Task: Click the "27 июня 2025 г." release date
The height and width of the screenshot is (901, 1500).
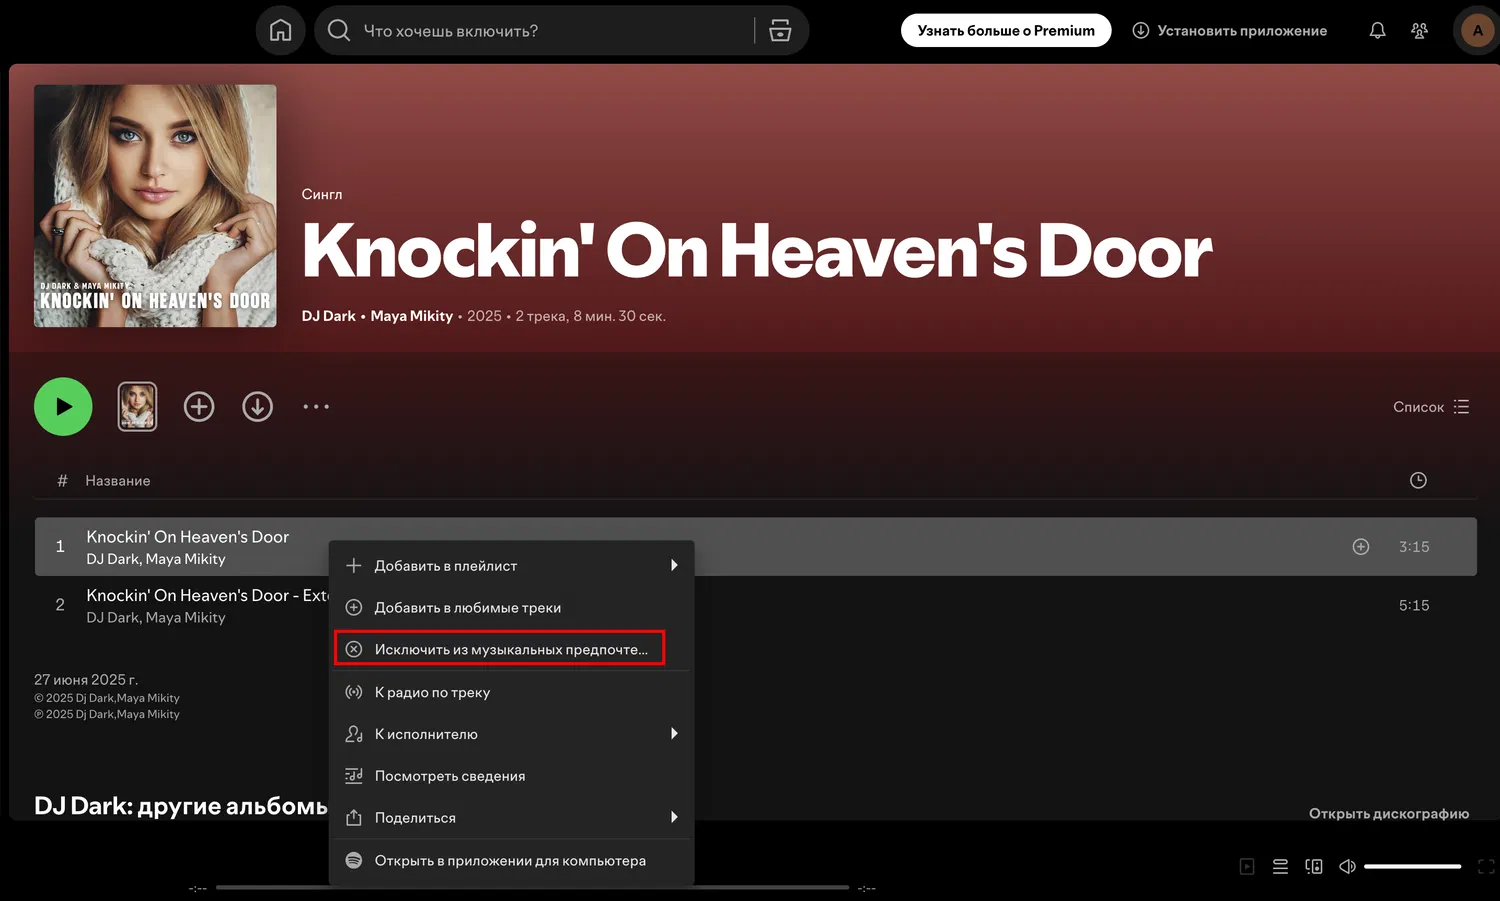Action: 86,680
